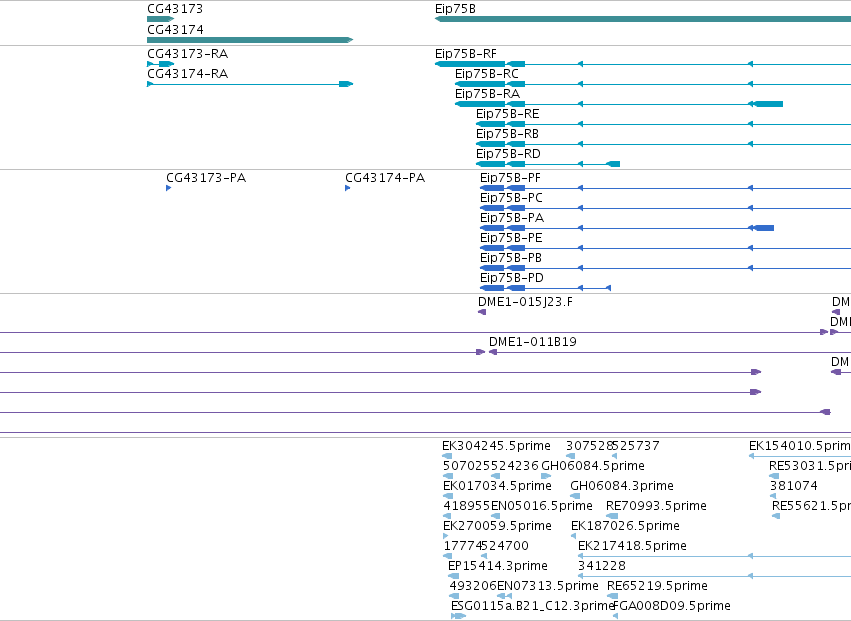This screenshot has height=621, width=851.
Task: Click the Eip75B-RD upstream exon block
Action: 613,164
